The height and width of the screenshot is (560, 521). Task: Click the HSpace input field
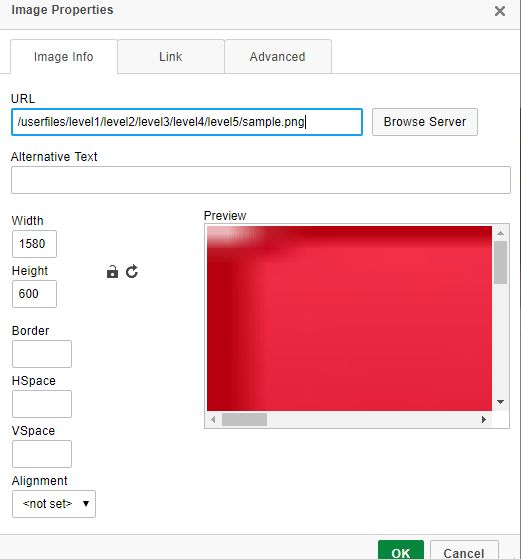(x=42, y=404)
